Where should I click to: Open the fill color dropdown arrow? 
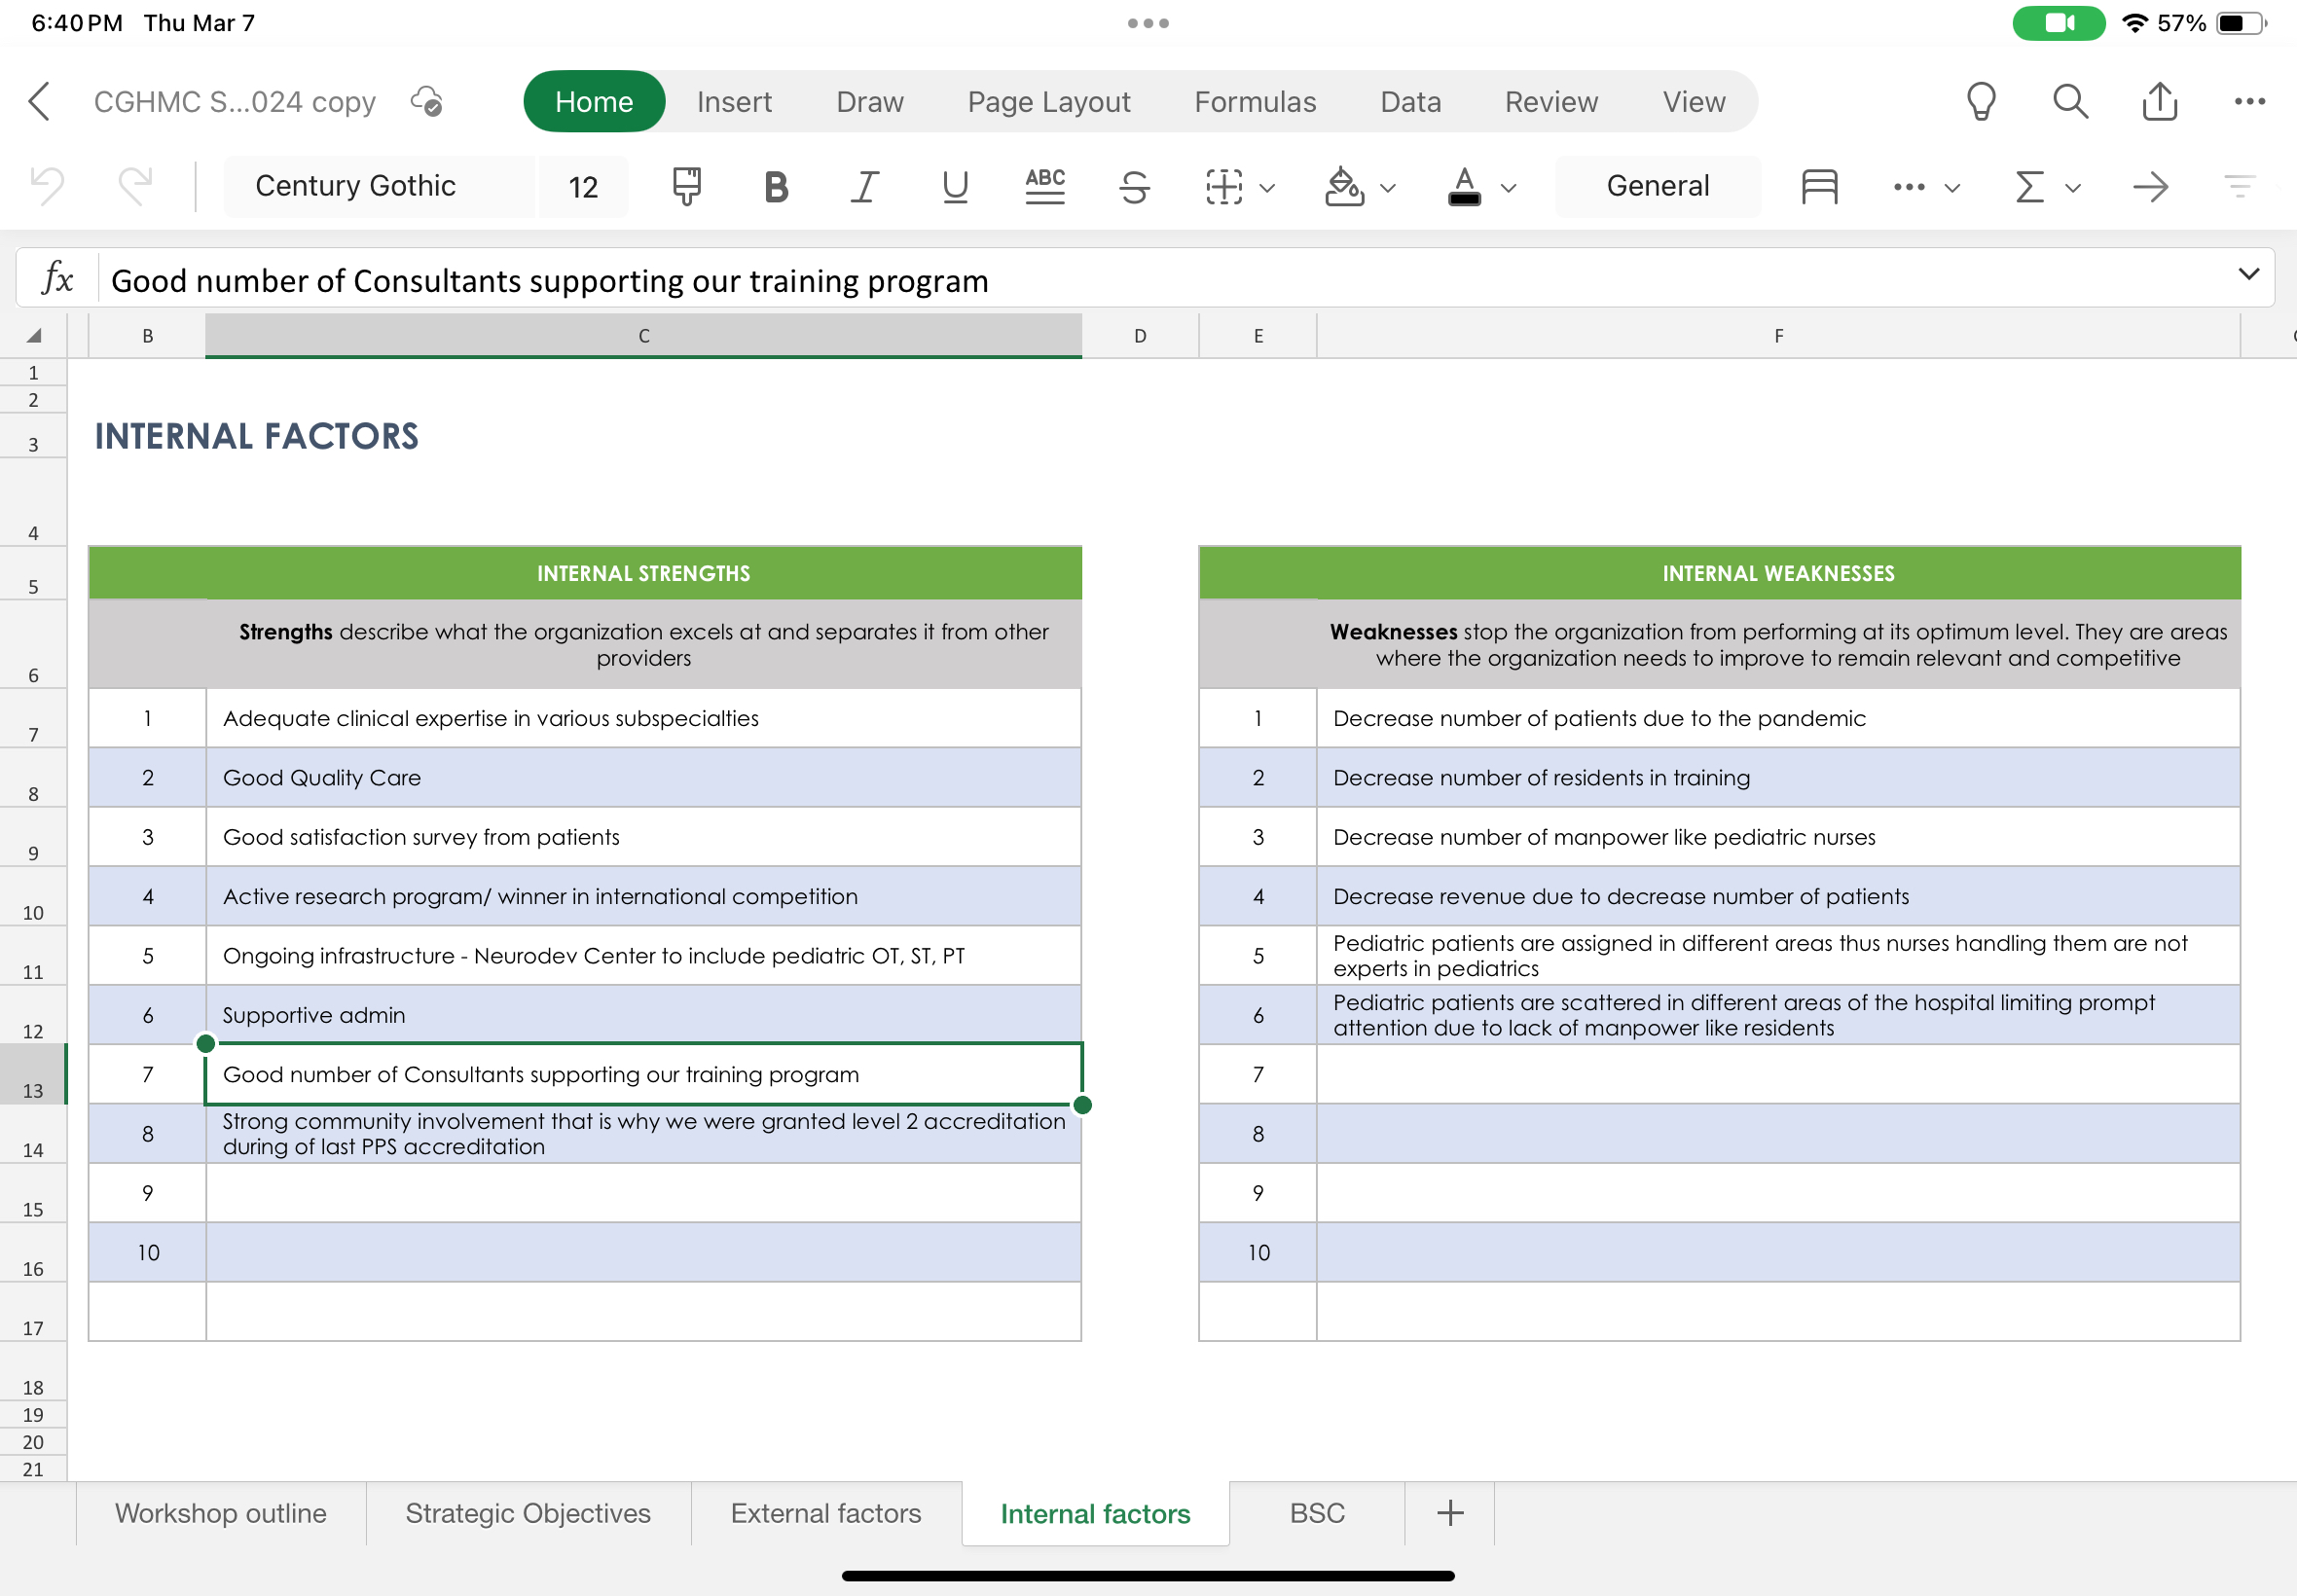tap(1388, 188)
